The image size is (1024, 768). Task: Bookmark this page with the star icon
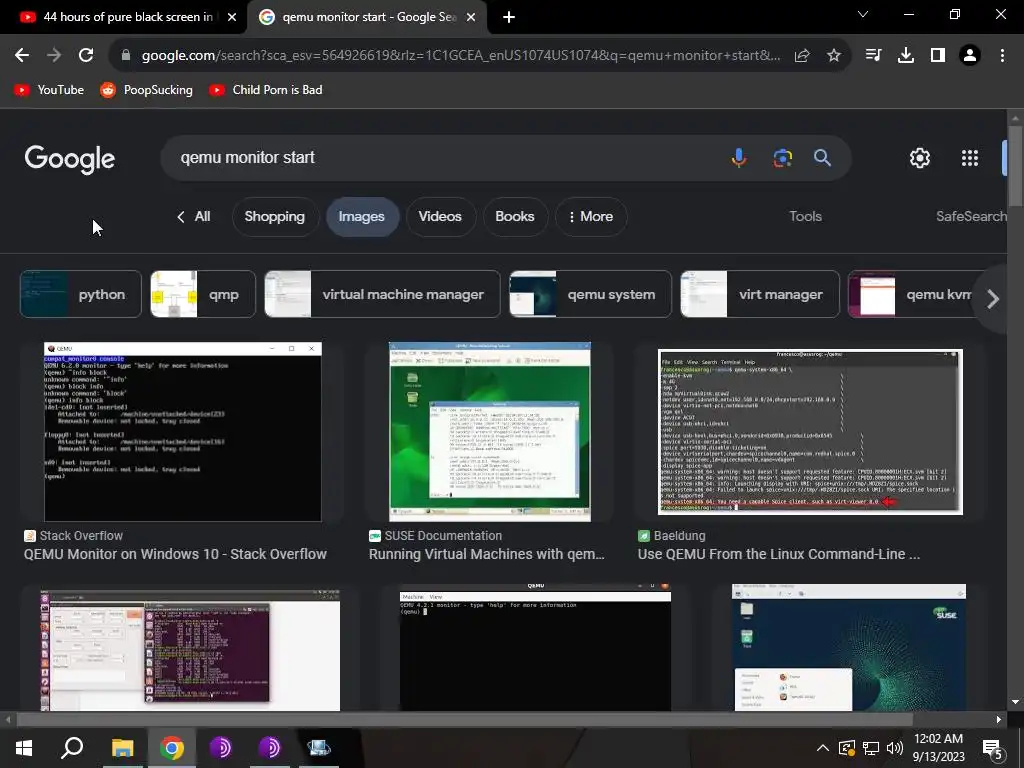coord(834,56)
